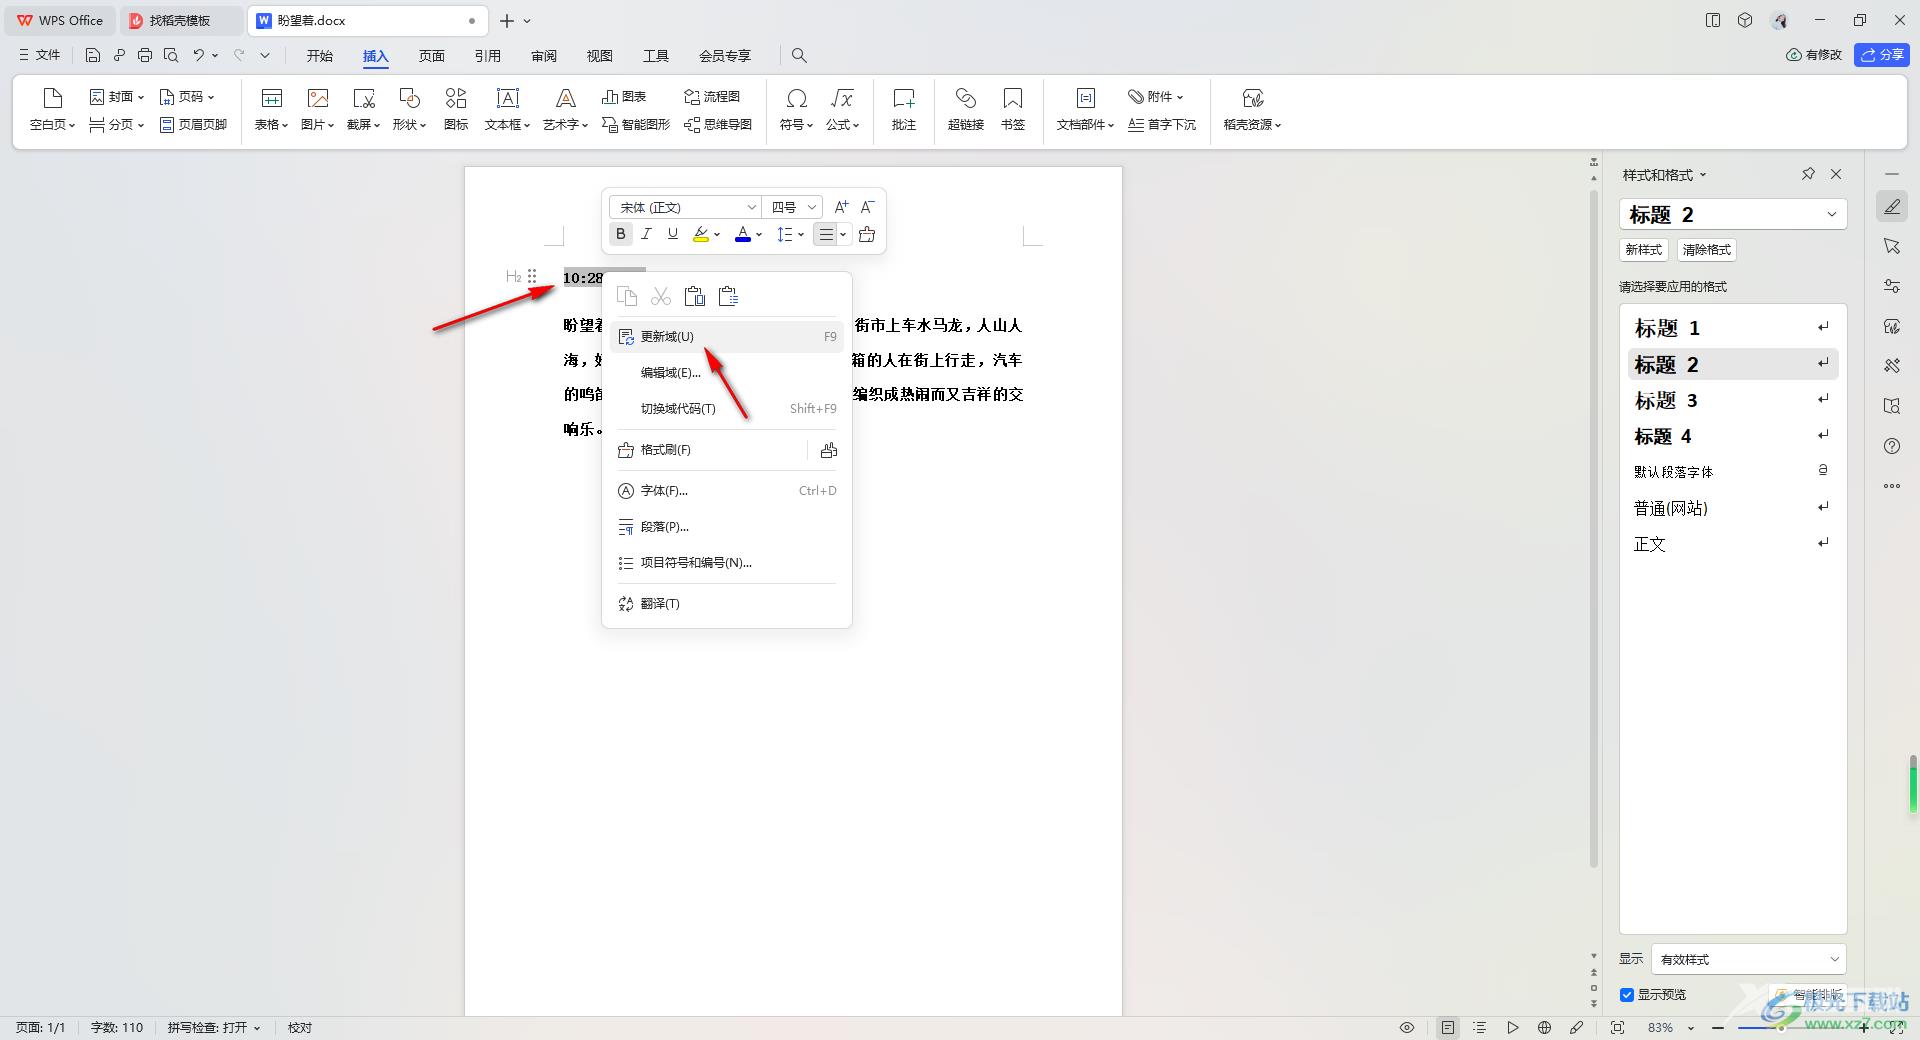The image size is (1920, 1040).
Task: Select the 截屏 screenshot tool
Action: click(x=363, y=108)
